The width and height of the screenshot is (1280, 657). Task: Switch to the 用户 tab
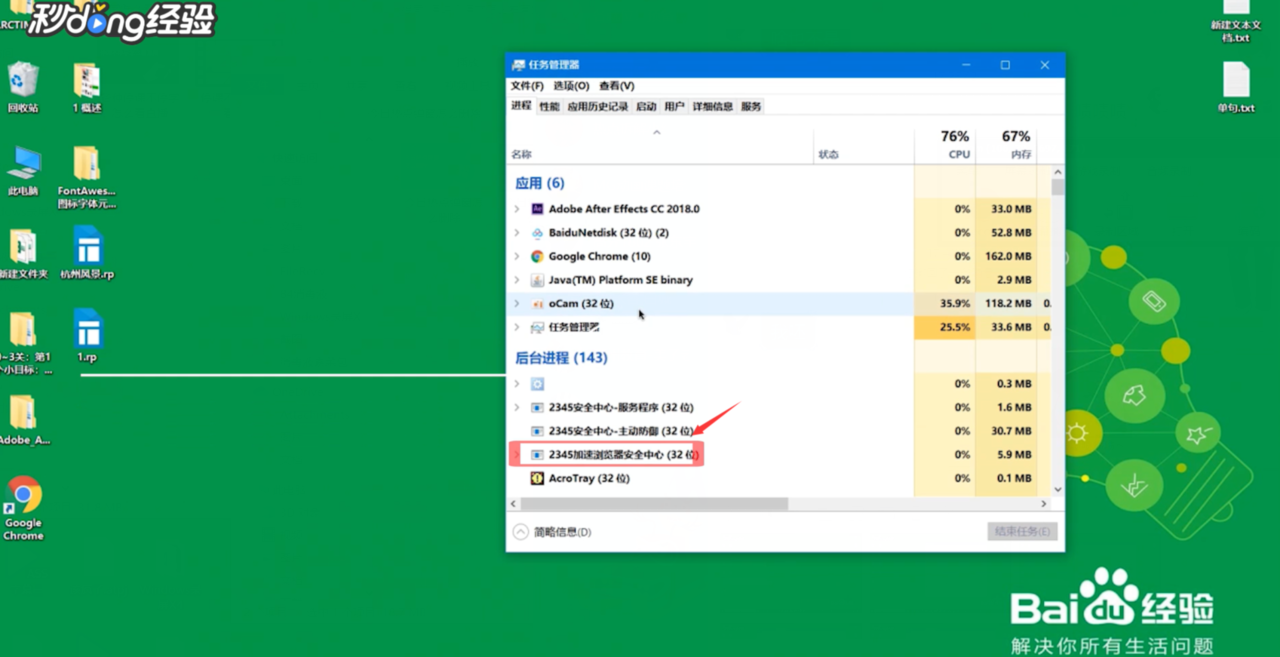[674, 107]
